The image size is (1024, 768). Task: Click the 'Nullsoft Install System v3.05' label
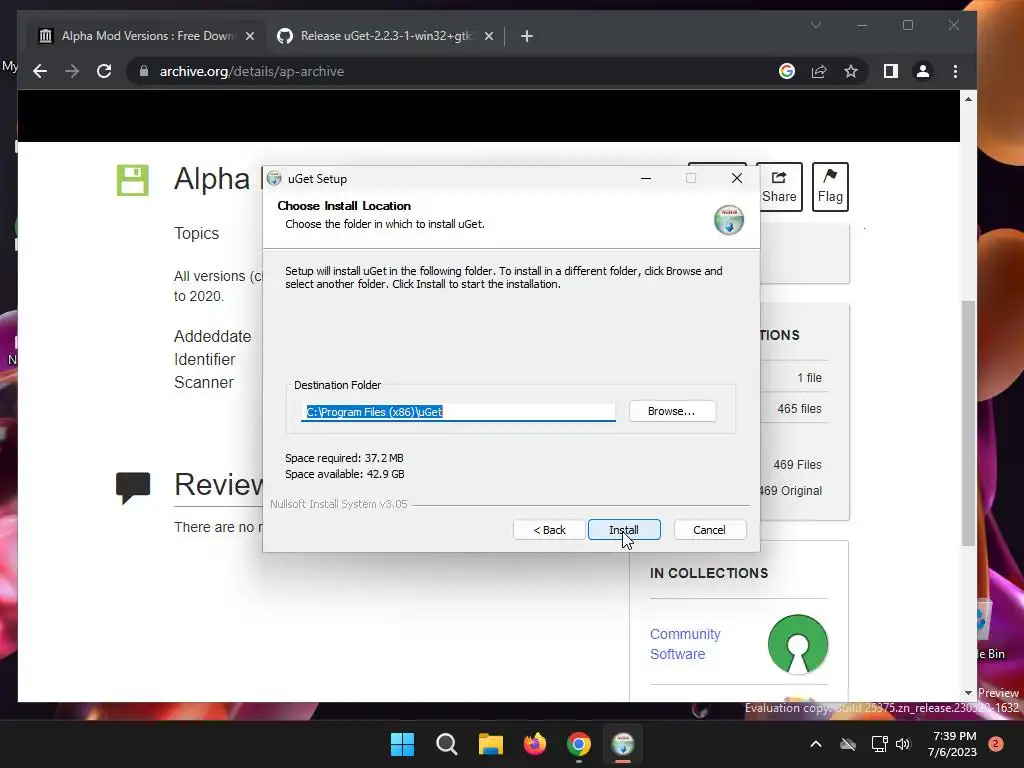pos(338,504)
